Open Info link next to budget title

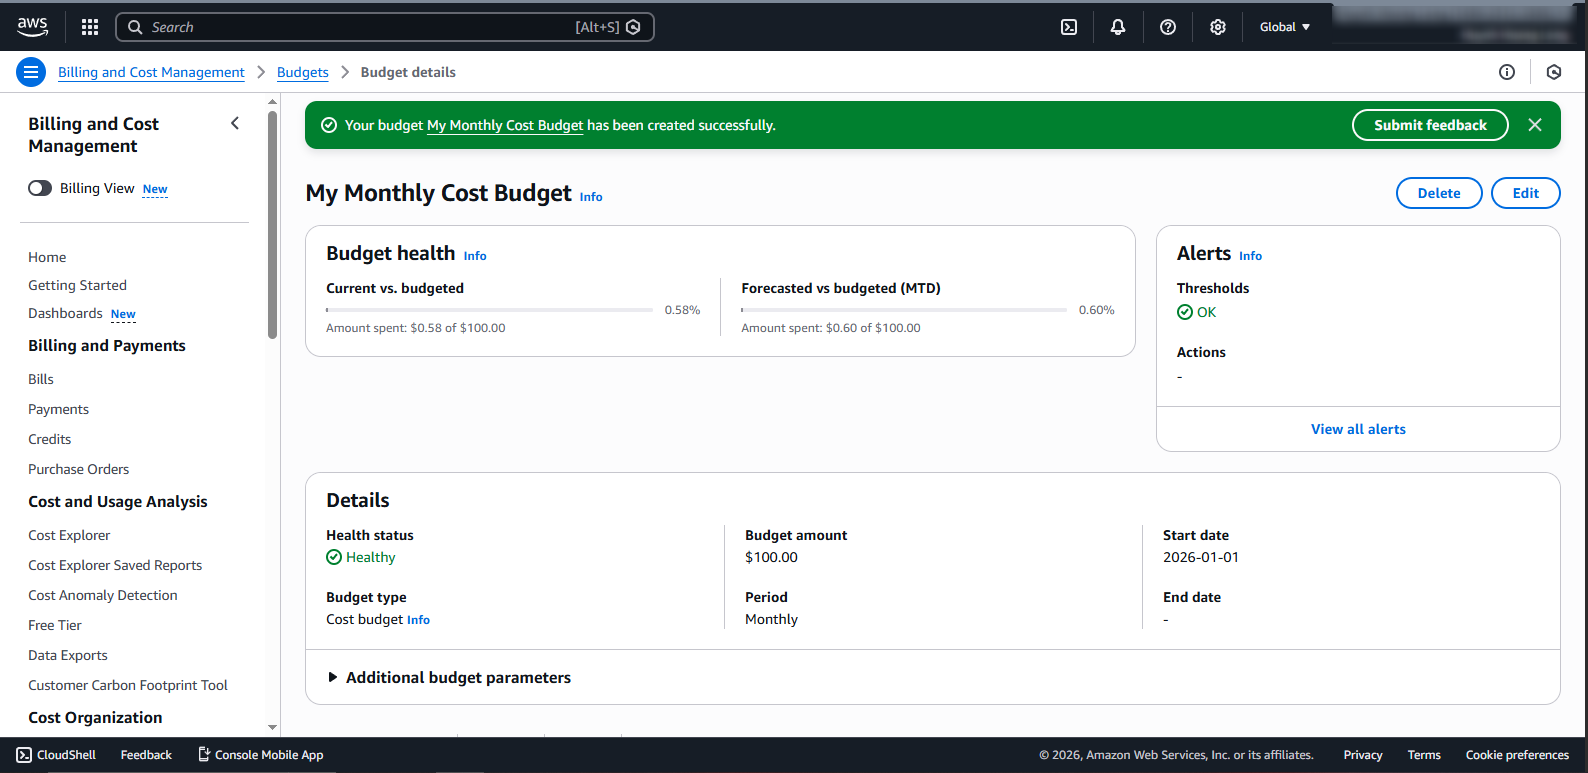591,197
